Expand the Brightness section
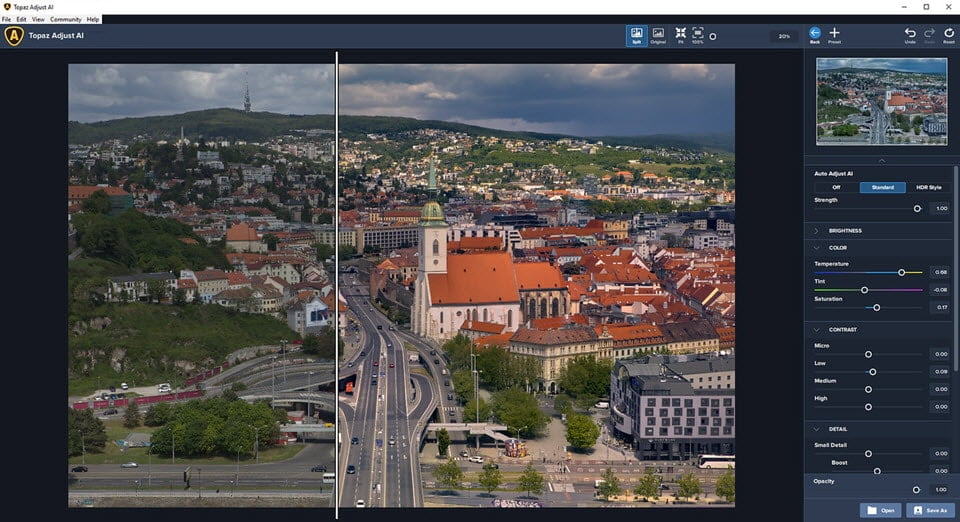Viewport: 960px width, 522px height. coord(817,231)
